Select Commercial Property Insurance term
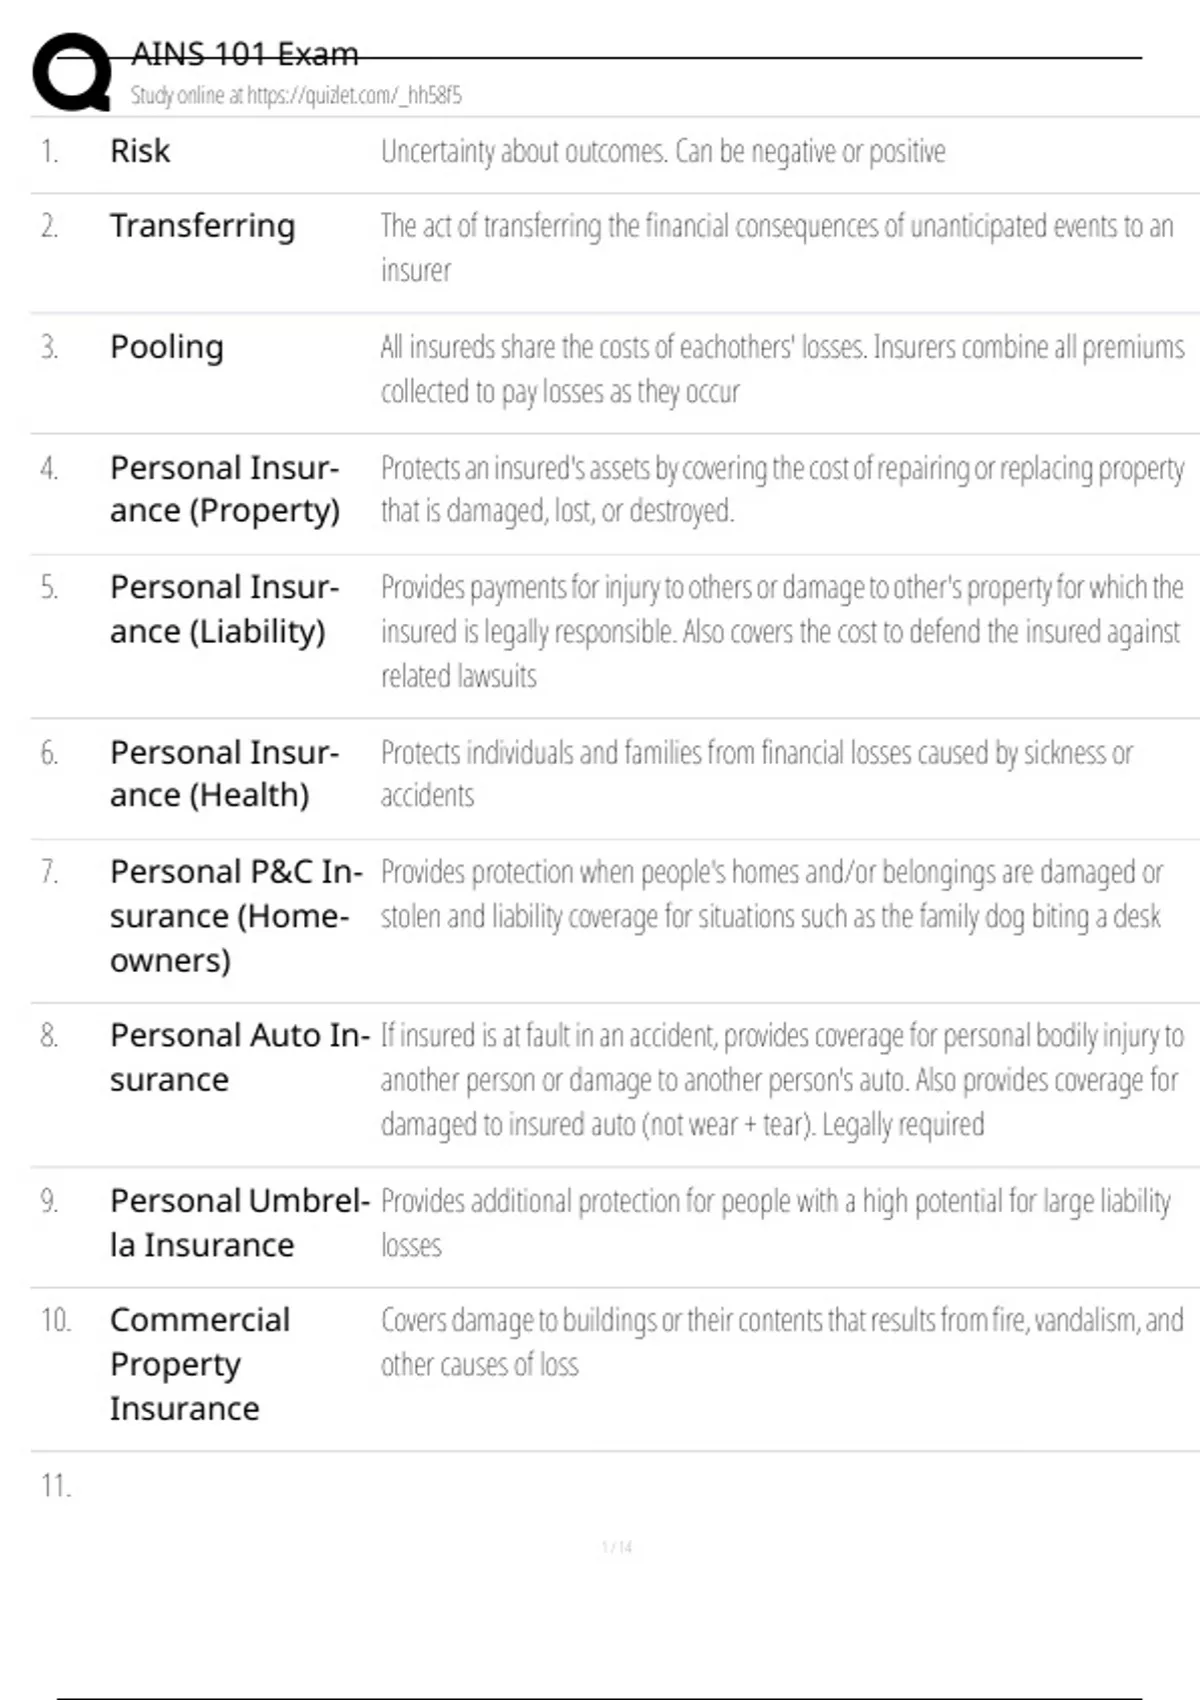This screenshot has width=1200, height=1700. click(x=199, y=1363)
